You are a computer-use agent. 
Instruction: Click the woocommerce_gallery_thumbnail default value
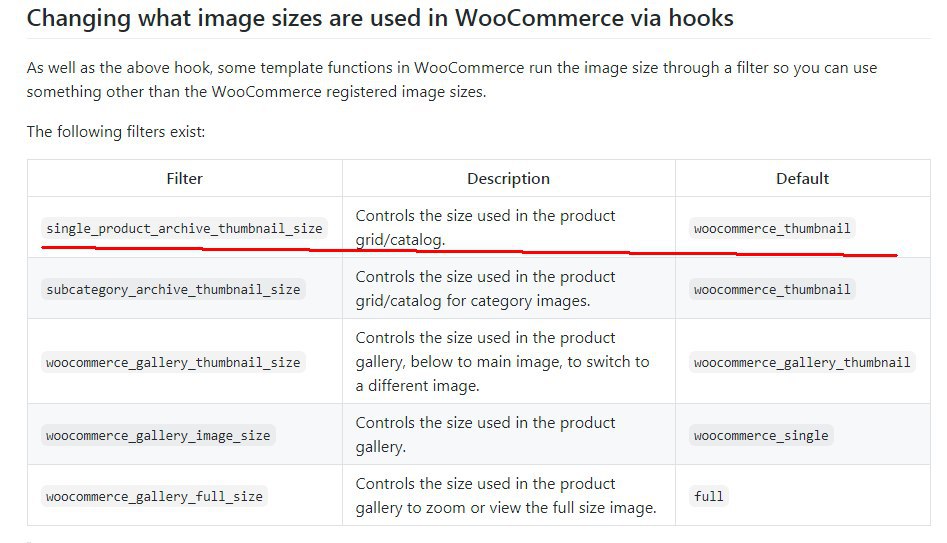point(802,362)
